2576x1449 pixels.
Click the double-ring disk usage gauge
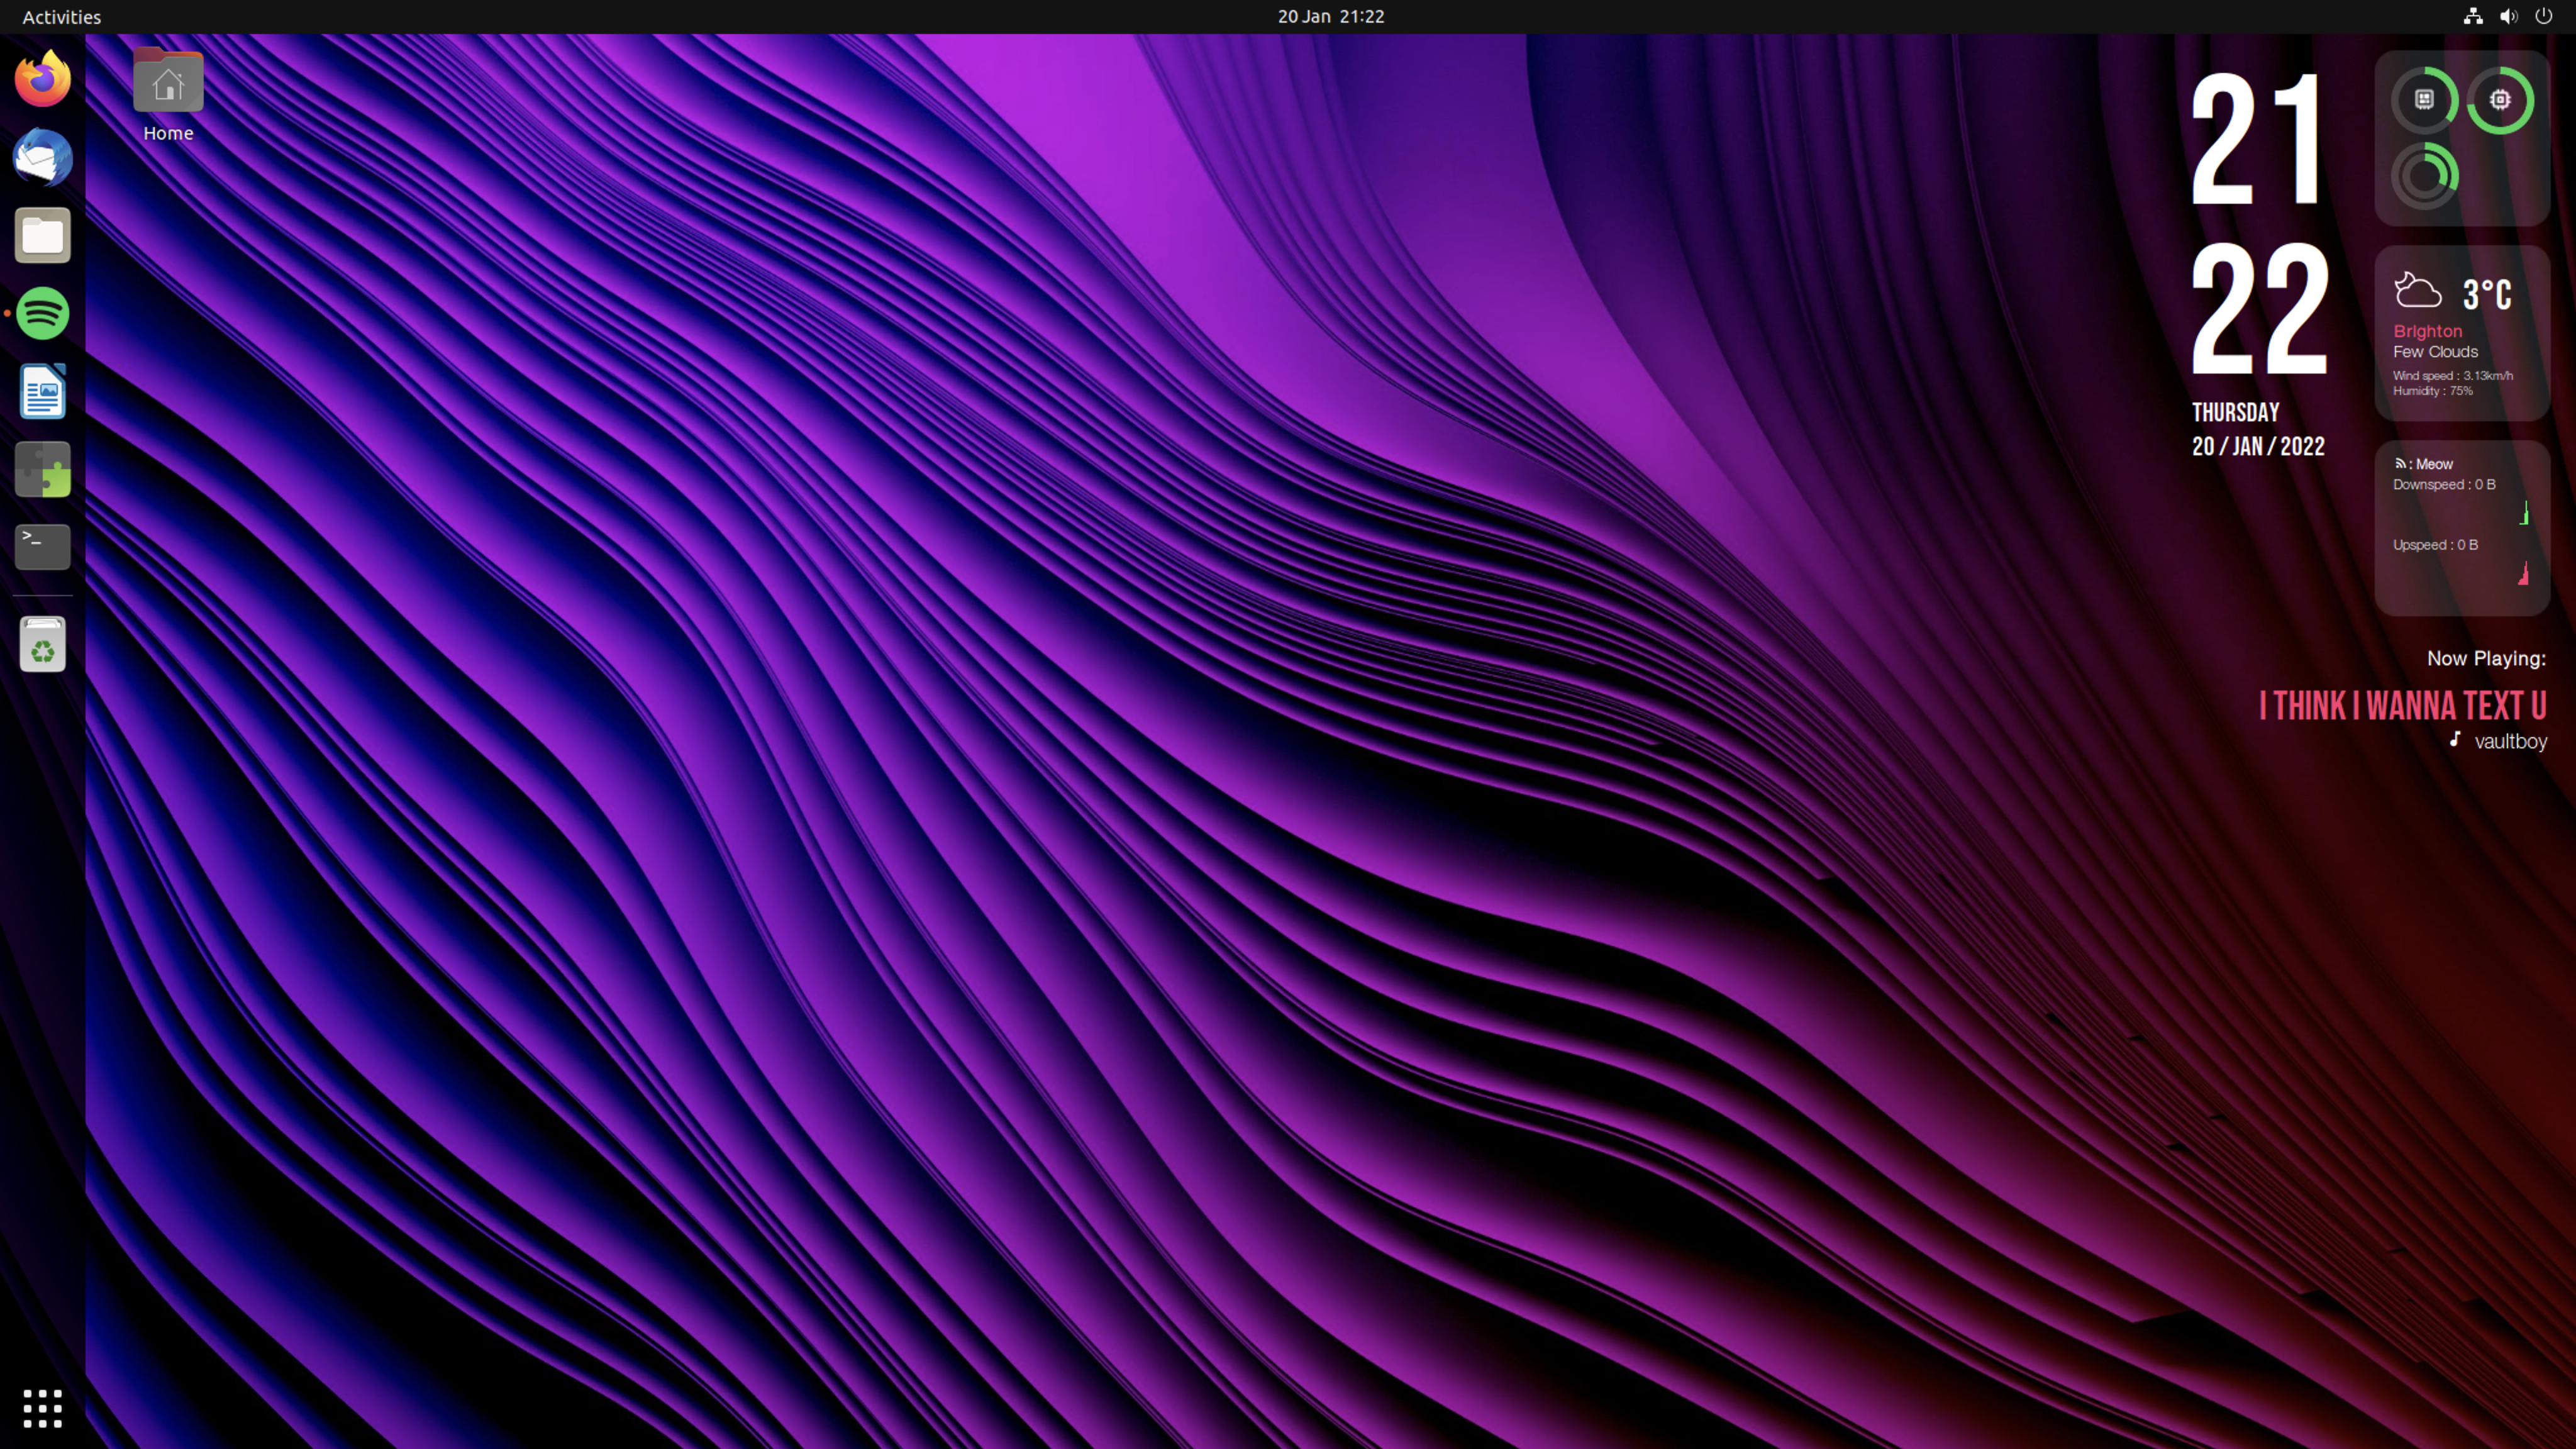click(x=2425, y=176)
